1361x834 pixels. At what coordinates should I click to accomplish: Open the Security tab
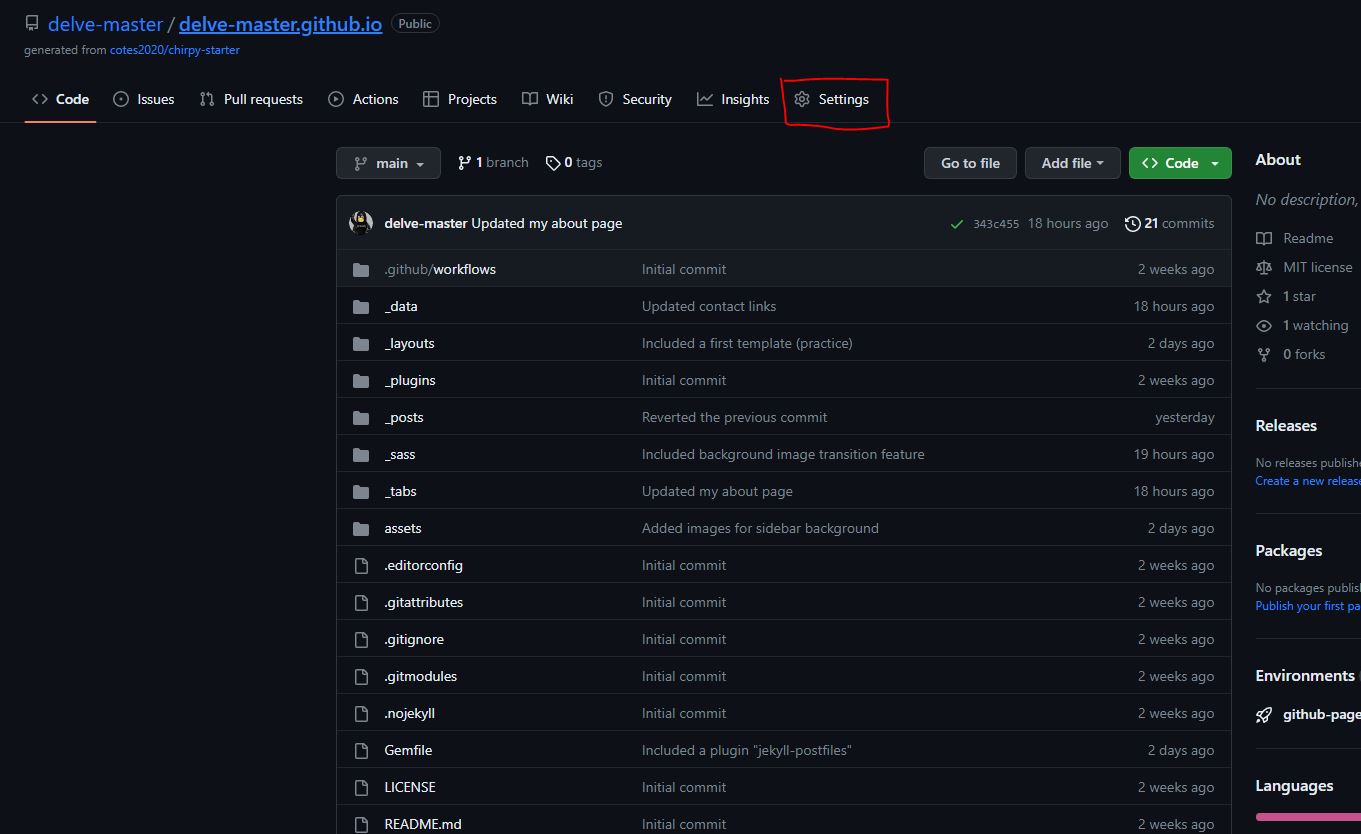click(x=635, y=99)
